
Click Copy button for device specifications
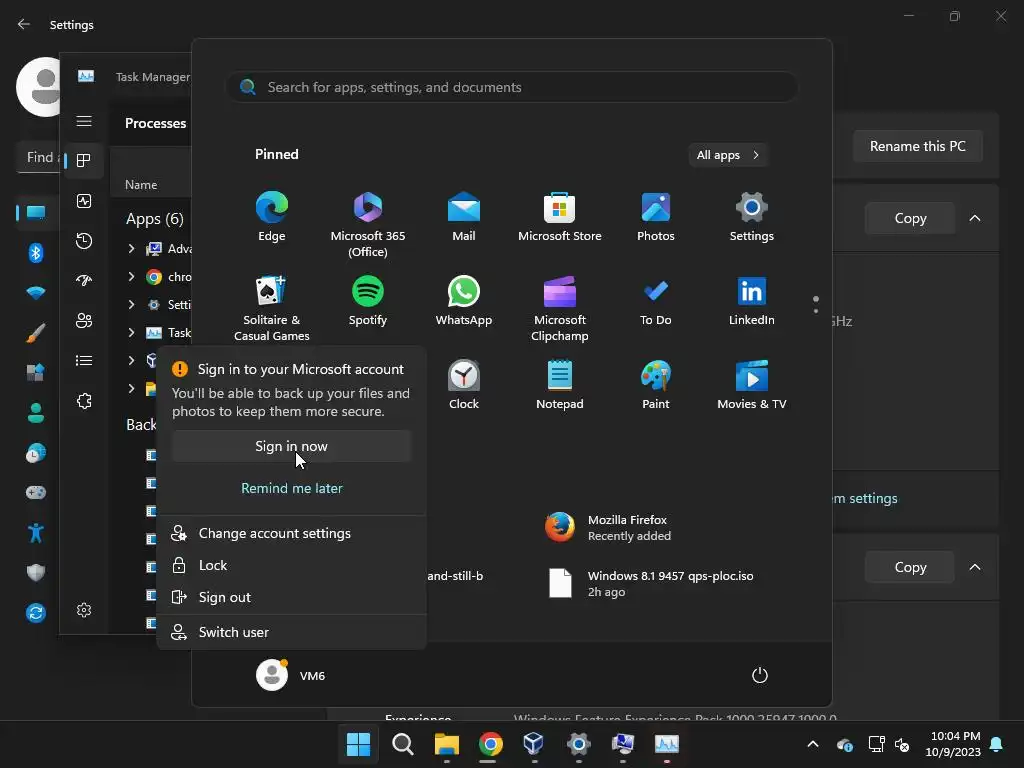coord(910,218)
